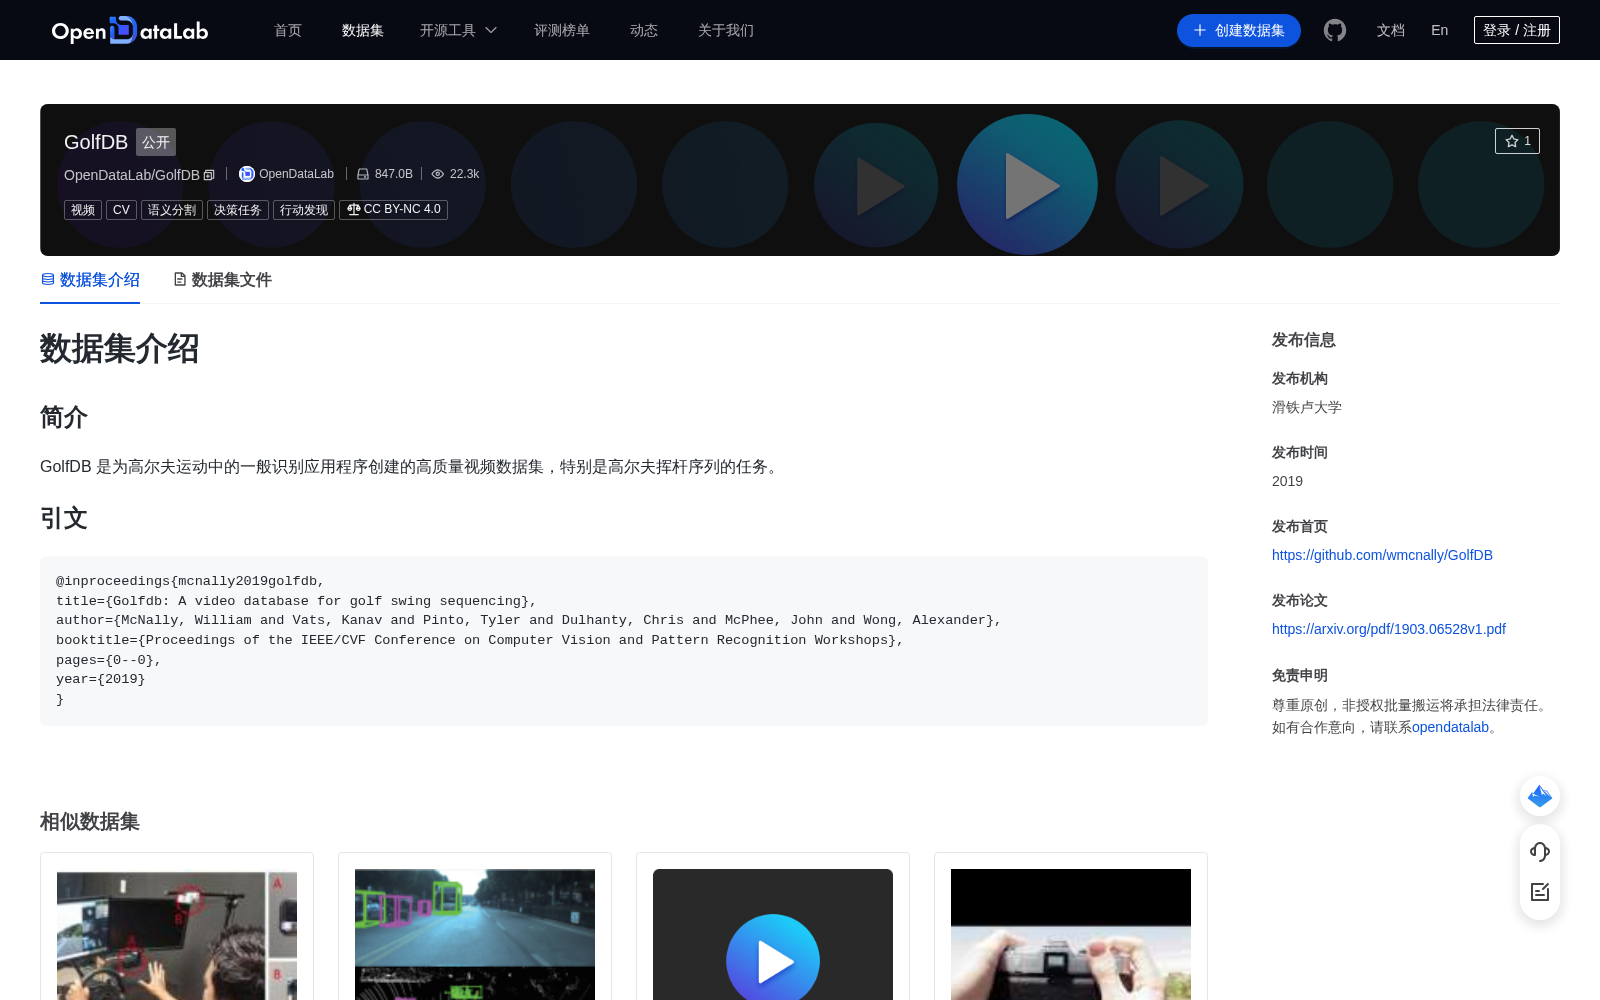The image size is (1600, 1000).
Task: Click the 行动发现 tag
Action: tap(304, 210)
